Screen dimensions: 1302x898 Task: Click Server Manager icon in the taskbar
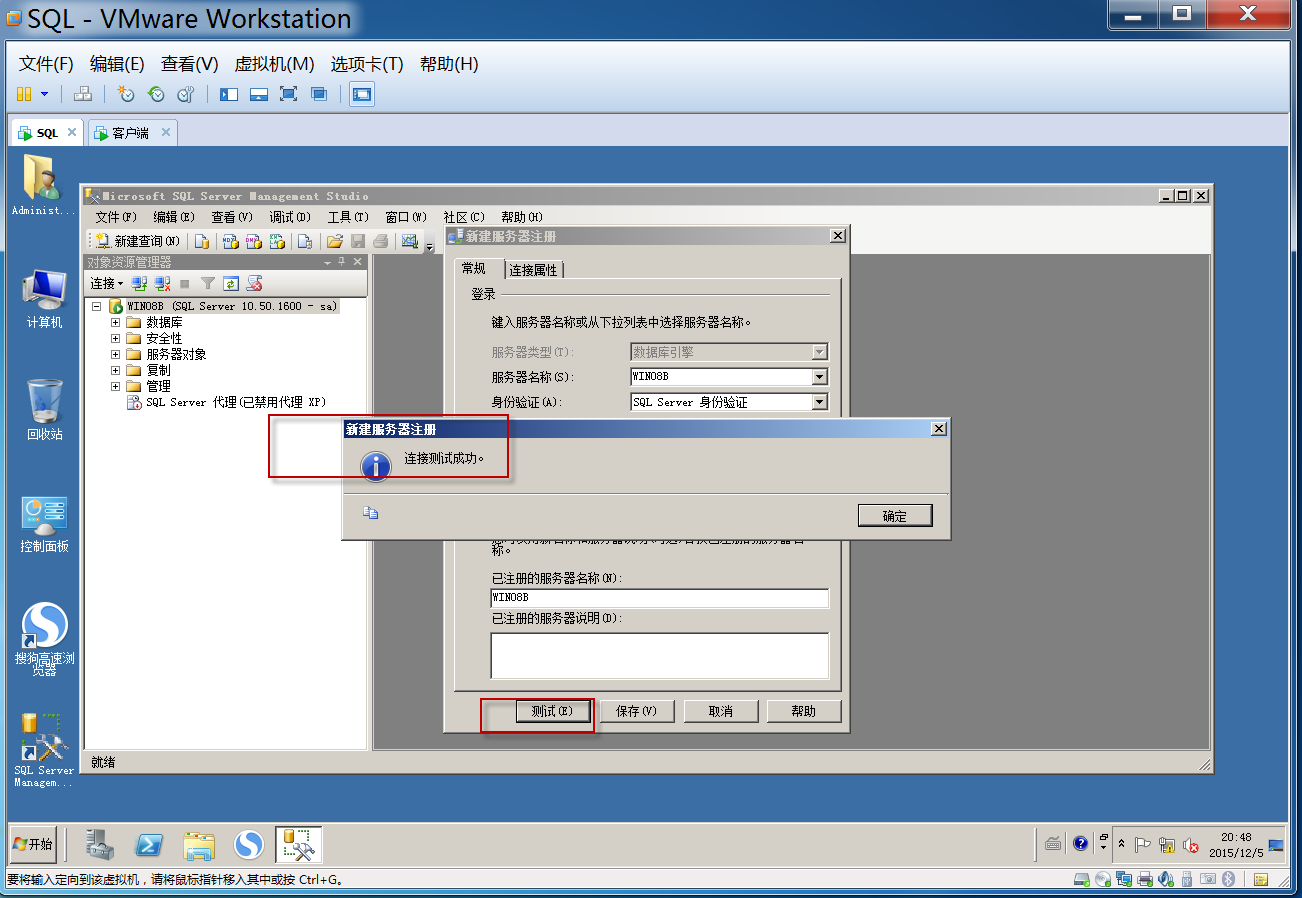(100, 845)
